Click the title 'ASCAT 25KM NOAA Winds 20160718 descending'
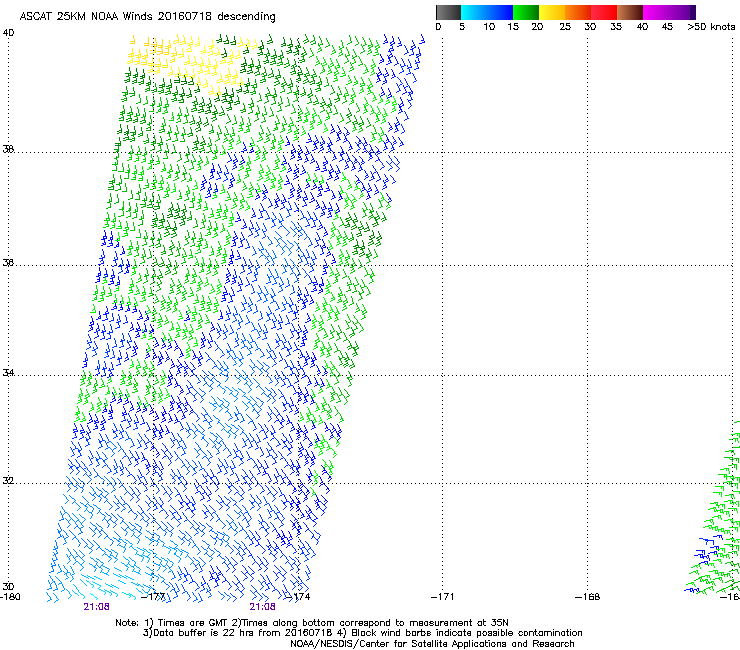Viewport: 740px width, 650px height. pyautogui.click(x=147, y=17)
